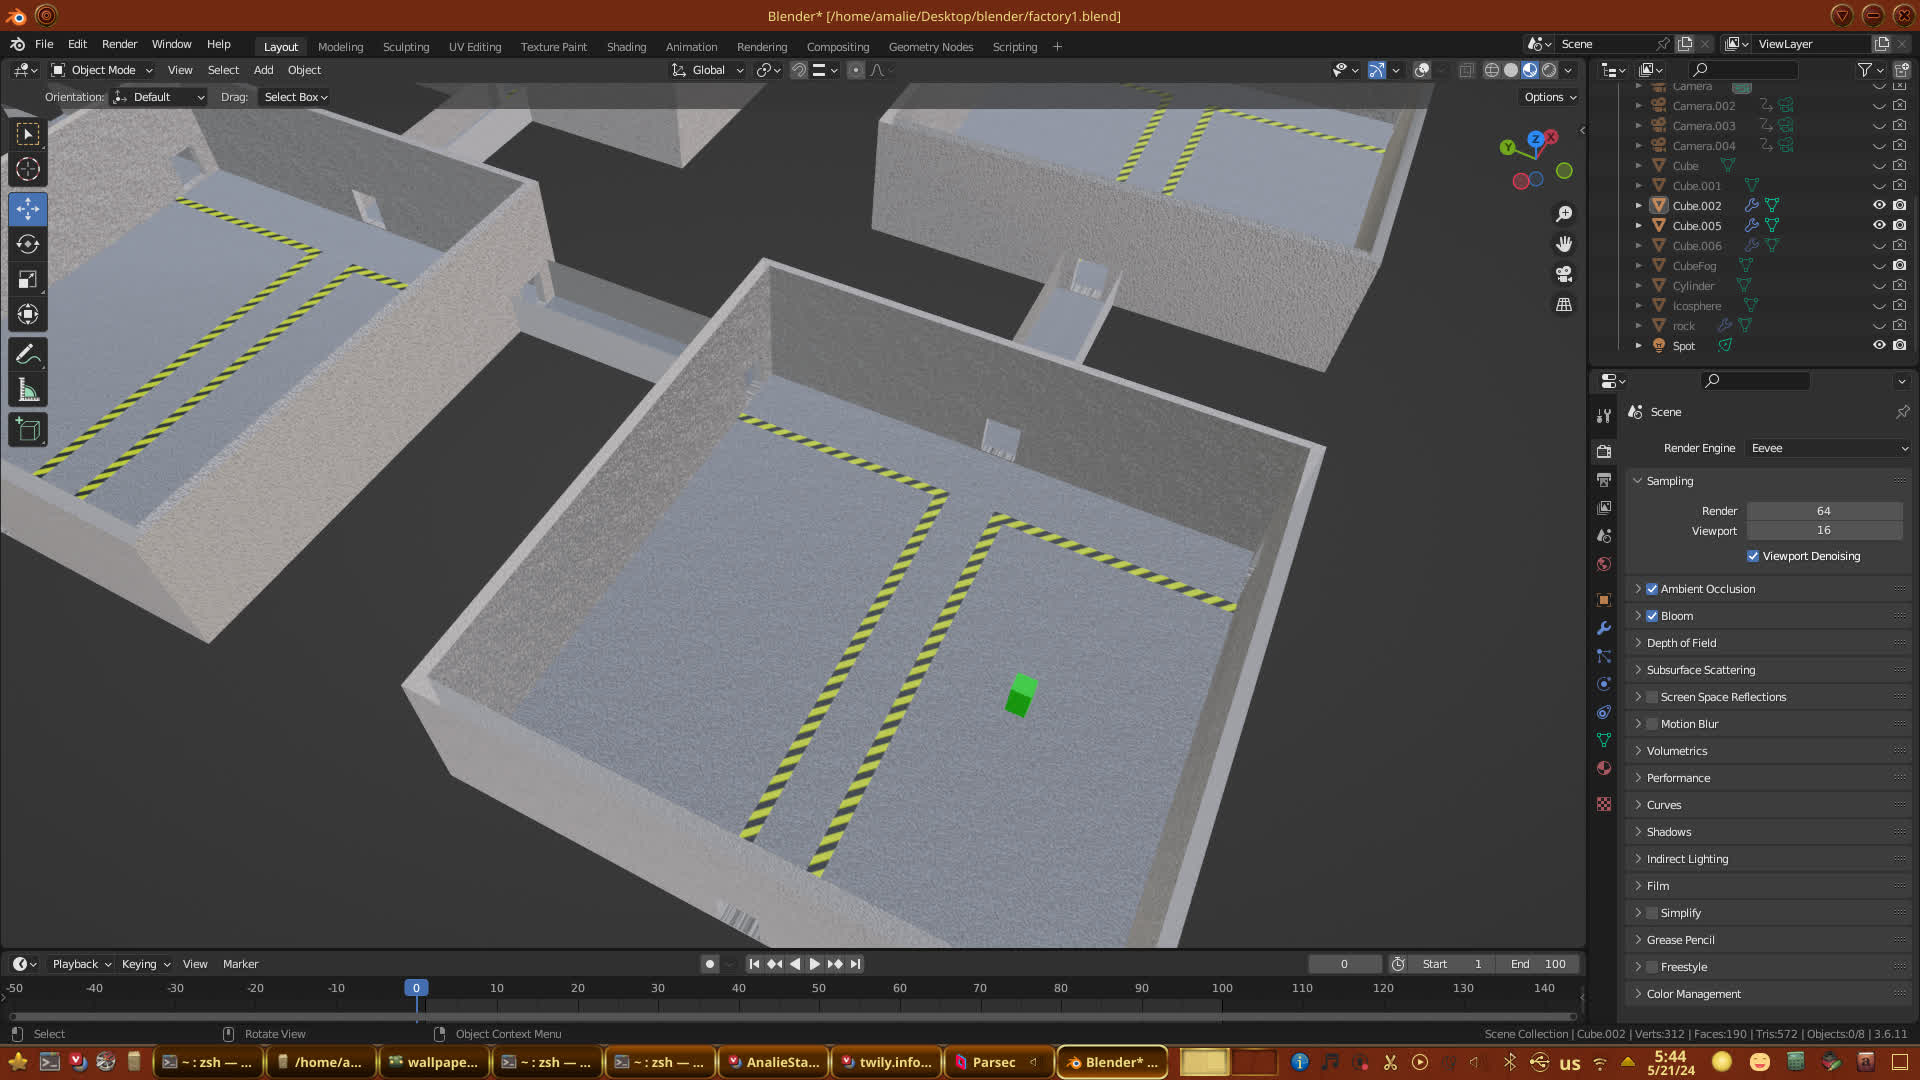Select the Measure tool

[x=28, y=391]
